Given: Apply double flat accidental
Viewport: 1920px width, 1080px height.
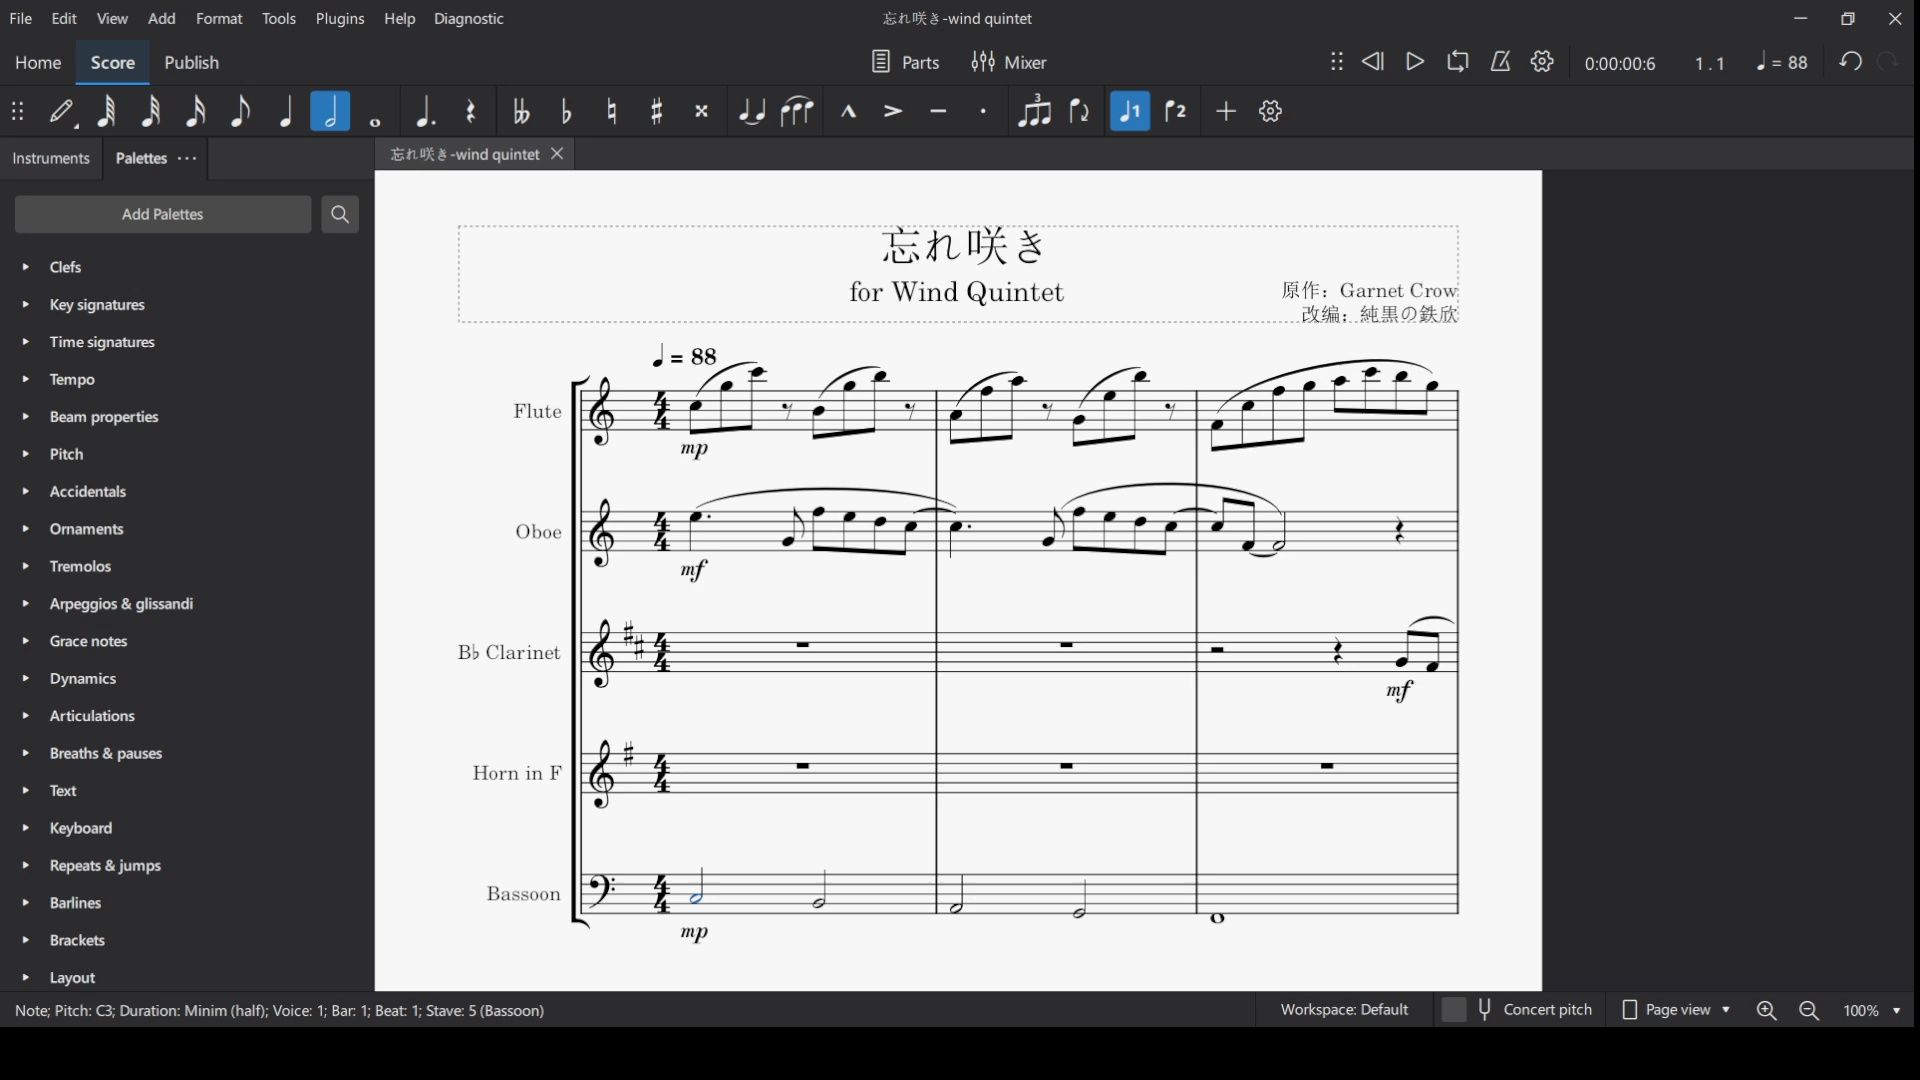Looking at the screenshot, I should 521,111.
